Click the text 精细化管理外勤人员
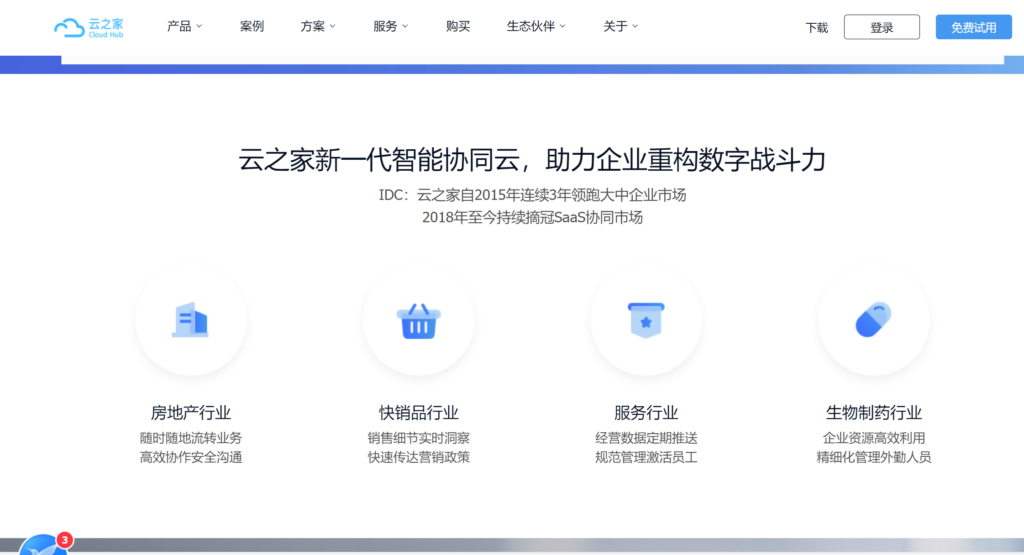The height and width of the screenshot is (555, 1024). (x=873, y=457)
